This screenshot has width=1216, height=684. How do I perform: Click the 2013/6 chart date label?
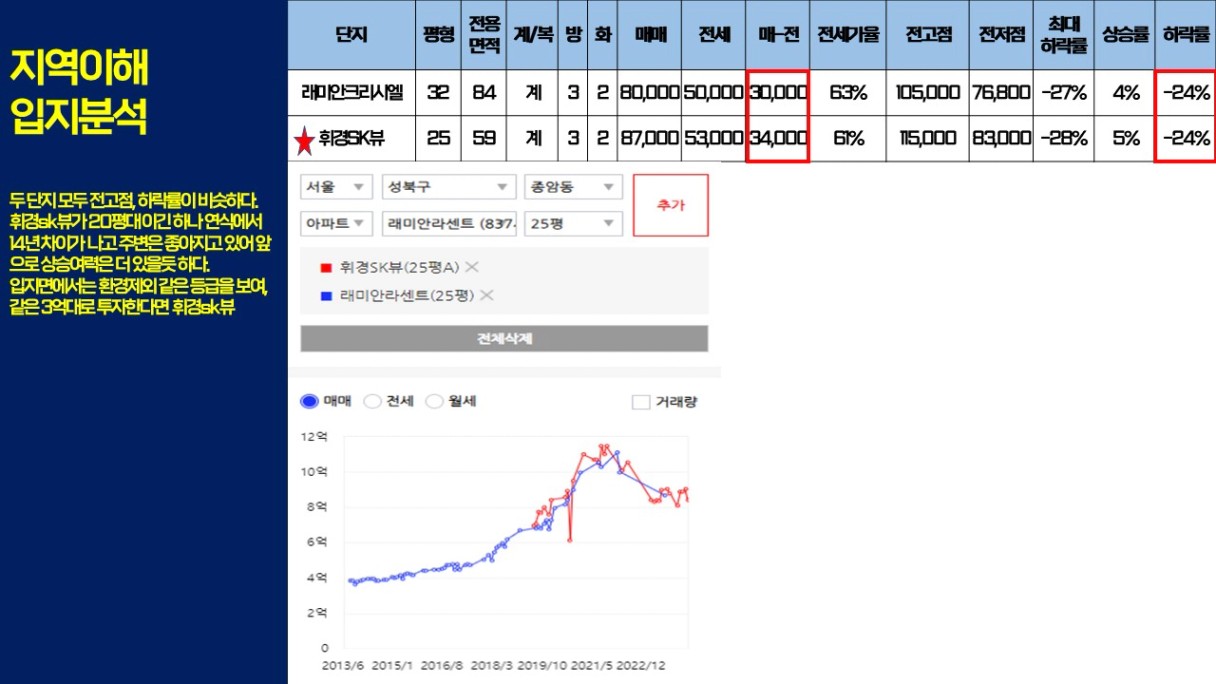point(342,665)
